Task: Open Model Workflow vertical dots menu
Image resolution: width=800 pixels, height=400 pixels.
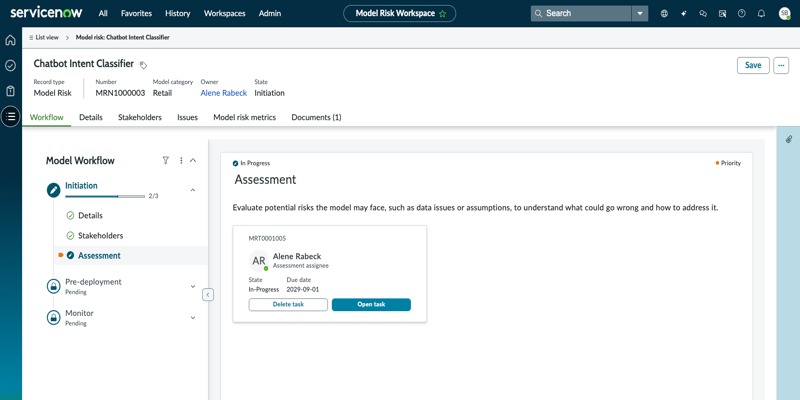Action: coord(181,160)
